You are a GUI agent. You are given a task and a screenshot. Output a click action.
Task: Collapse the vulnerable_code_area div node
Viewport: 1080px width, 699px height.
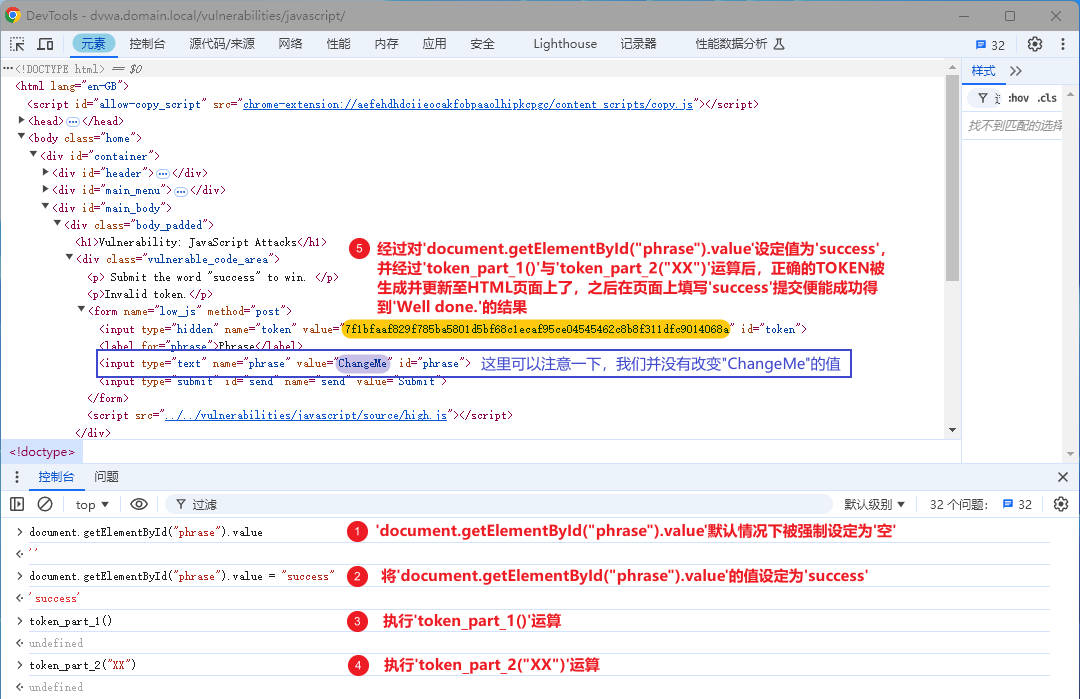click(x=69, y=258)
